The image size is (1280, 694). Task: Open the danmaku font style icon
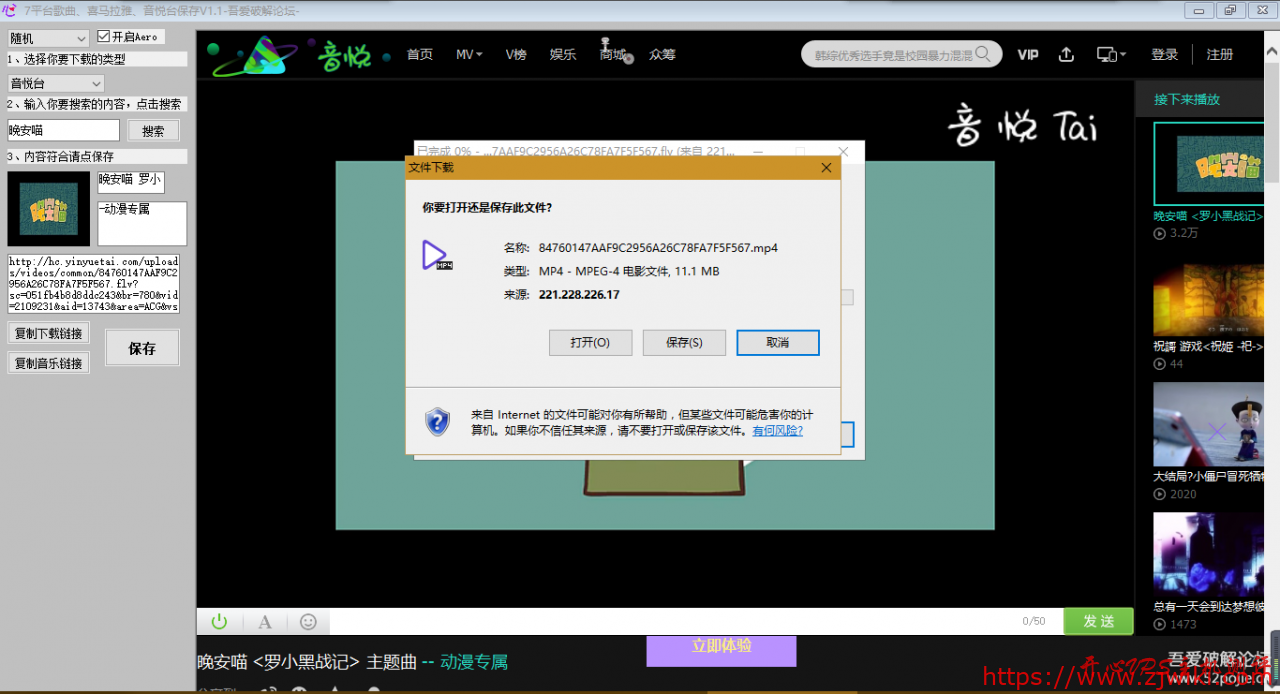(x=265, y=622)
